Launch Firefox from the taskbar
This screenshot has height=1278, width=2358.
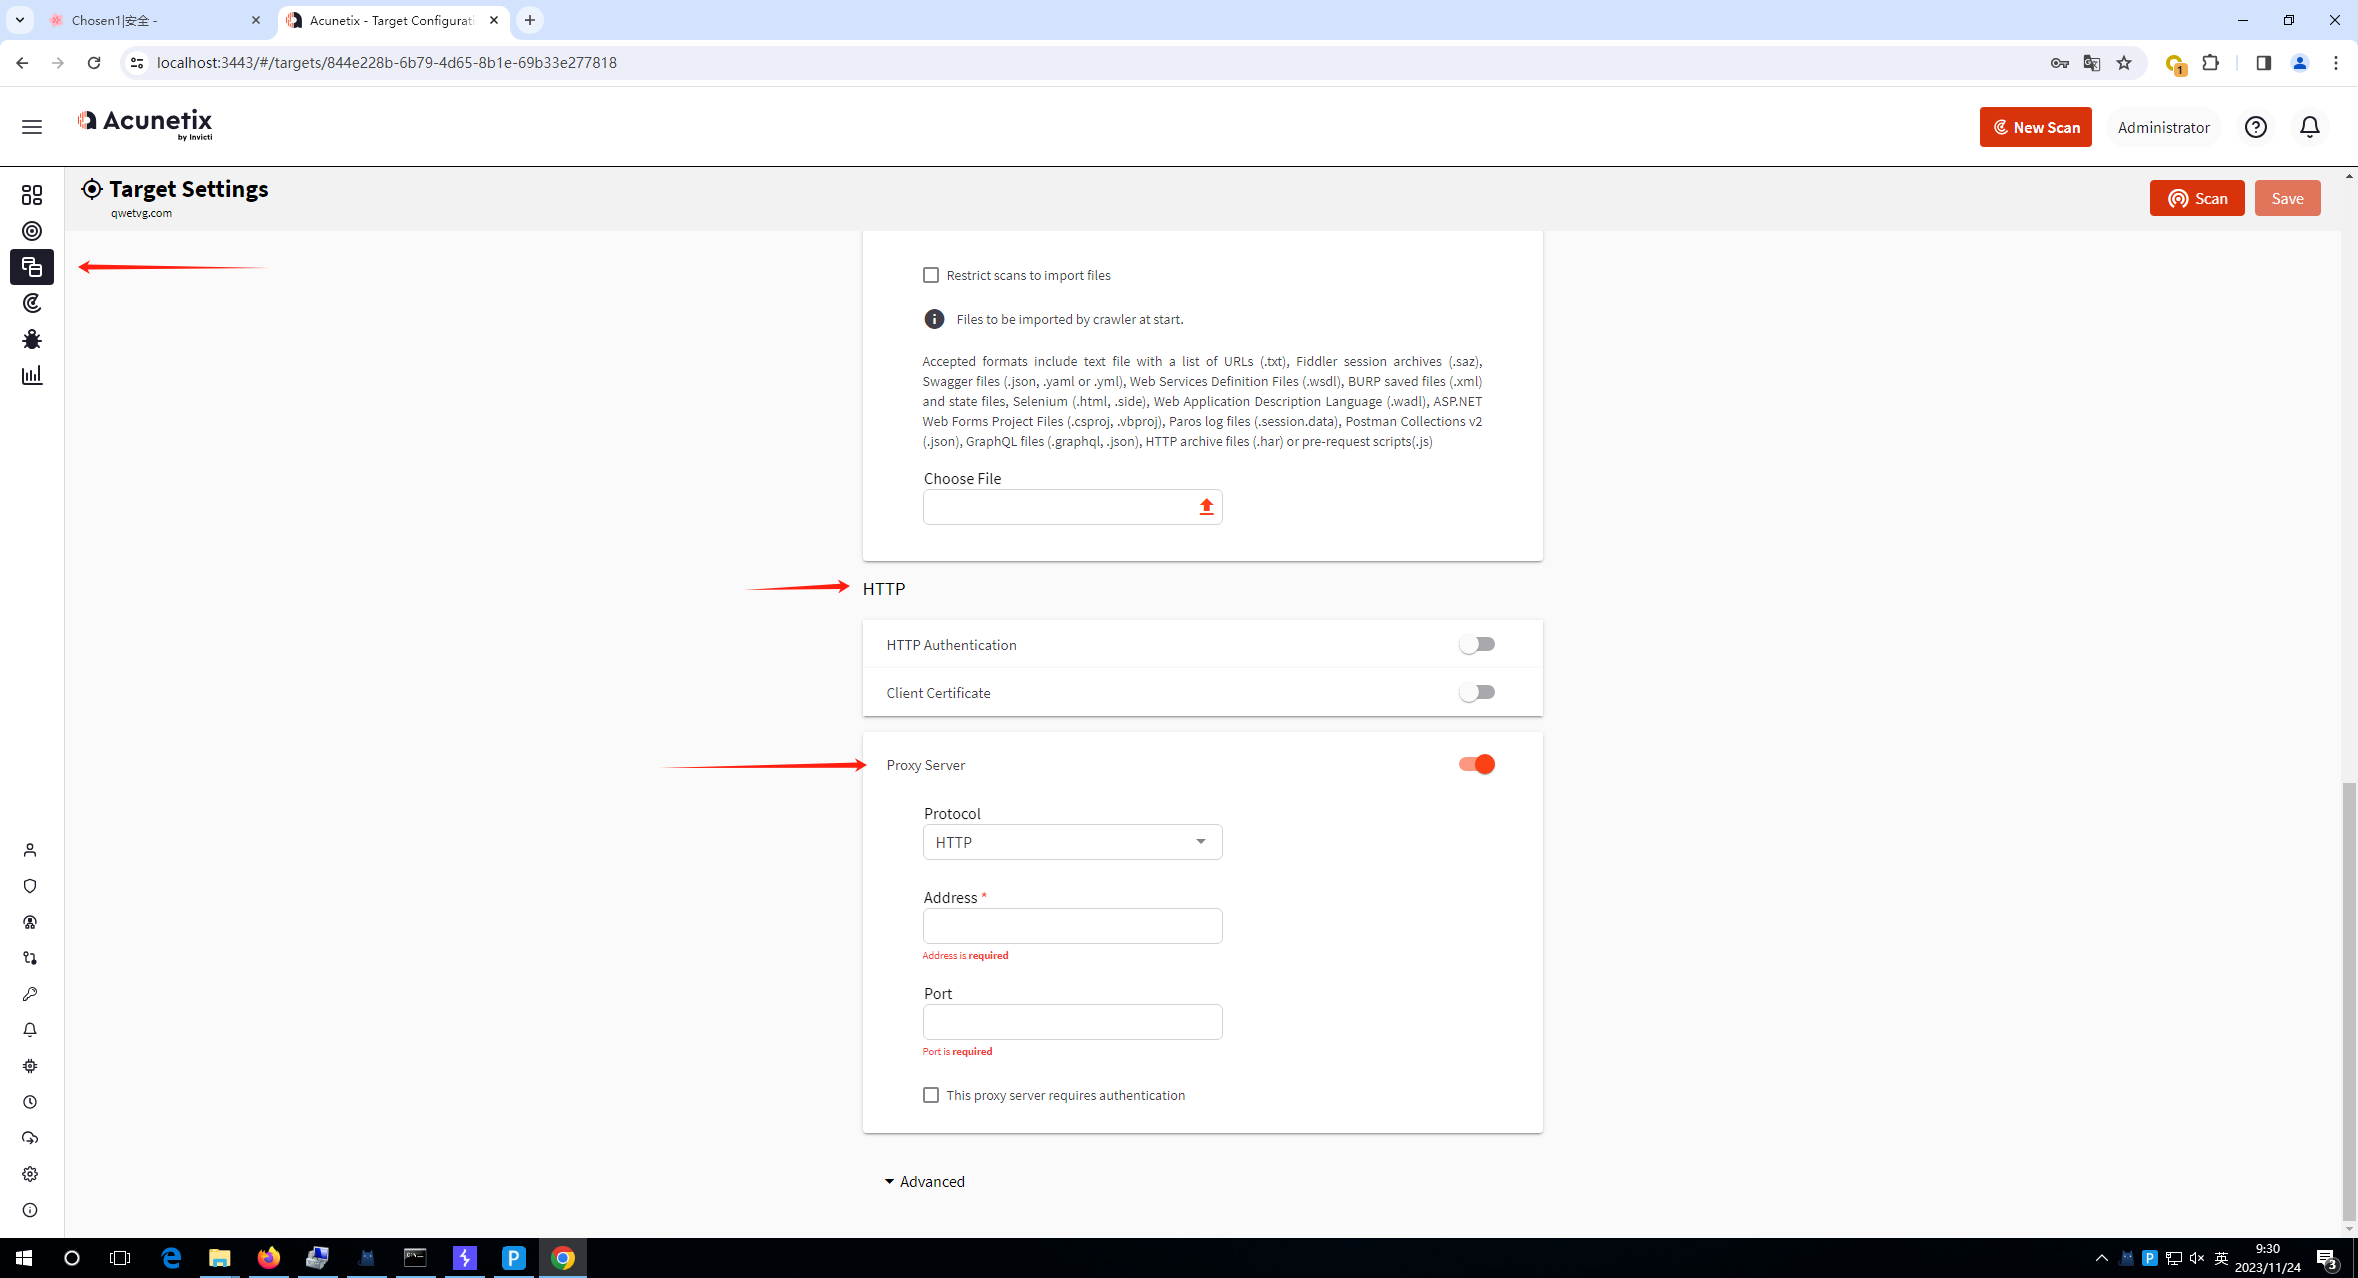pyautogui.click(x=268, y=1258)
